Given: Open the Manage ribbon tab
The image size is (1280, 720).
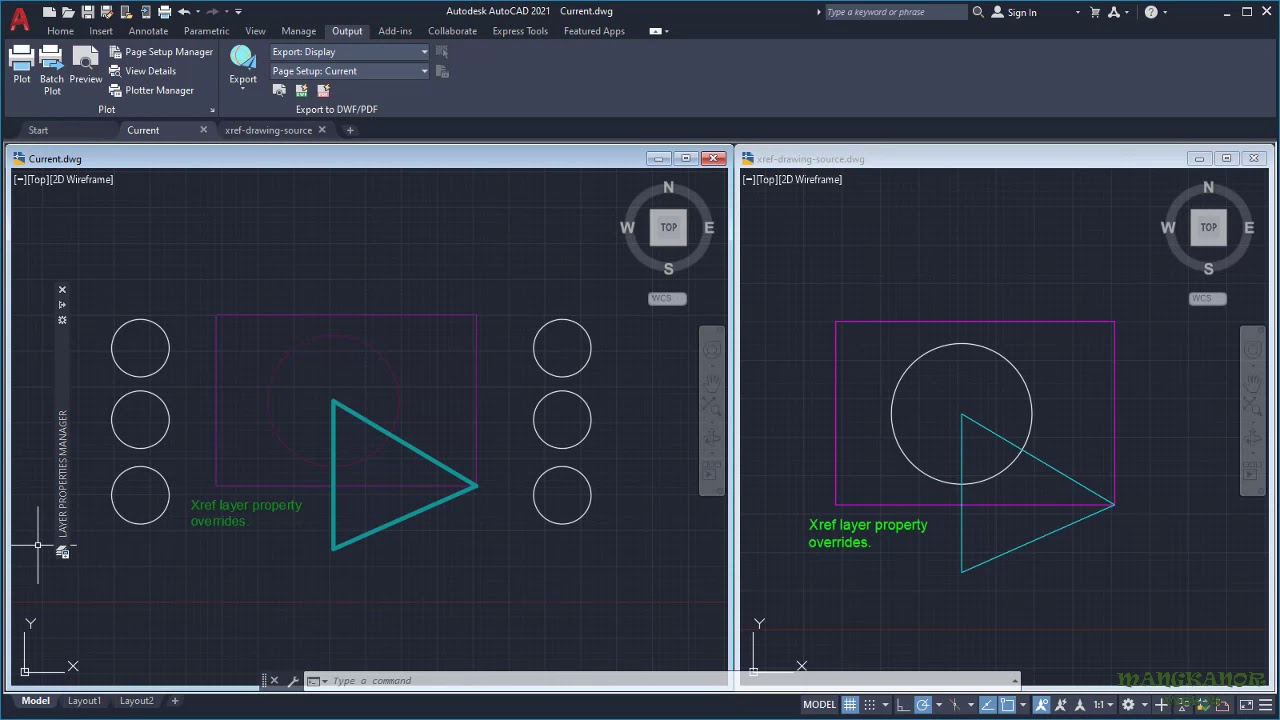Looking at the screenshot, I should pyautogui.click(x=298, y=31).
